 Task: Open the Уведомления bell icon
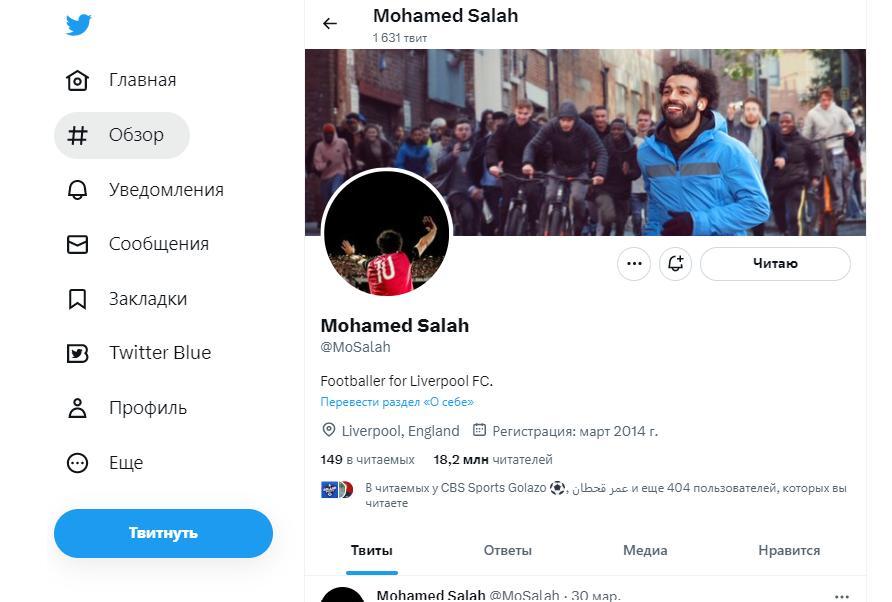point(77,189)
